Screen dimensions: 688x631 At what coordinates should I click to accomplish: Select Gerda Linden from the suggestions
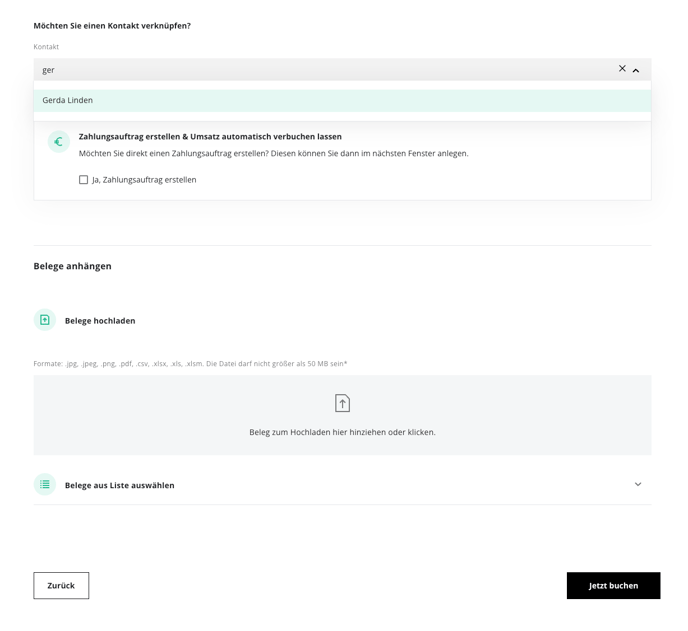pyautogui.click(x=342, y=100)
